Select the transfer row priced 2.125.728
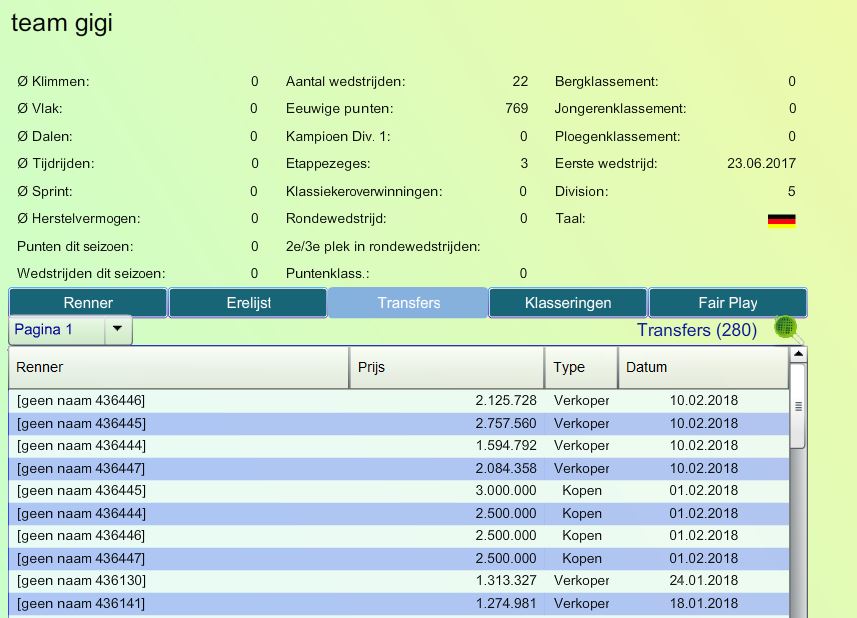This screenshot has height=618, width=857. pyautogui.click(x=400, y=400)
